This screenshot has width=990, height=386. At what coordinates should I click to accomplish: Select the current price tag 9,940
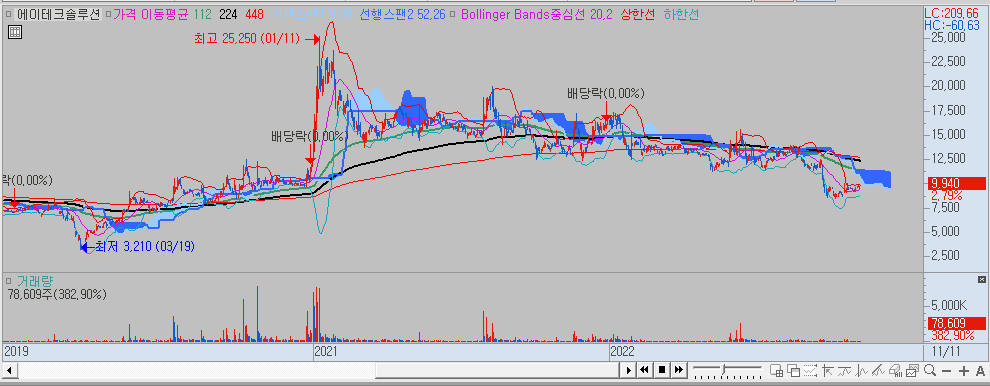click(956, 183)
